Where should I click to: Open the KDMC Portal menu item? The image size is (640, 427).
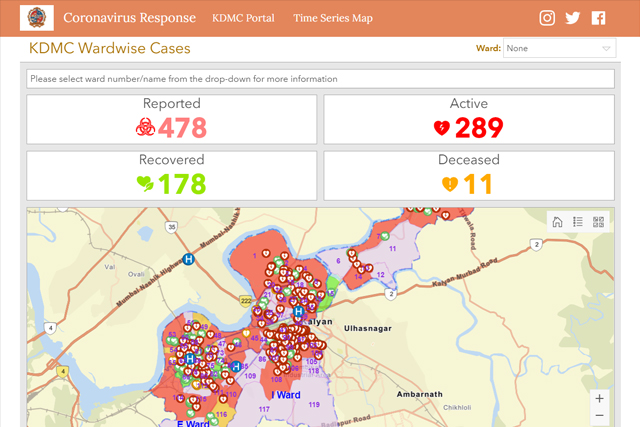pyautogui.click(x=243, y=18)
